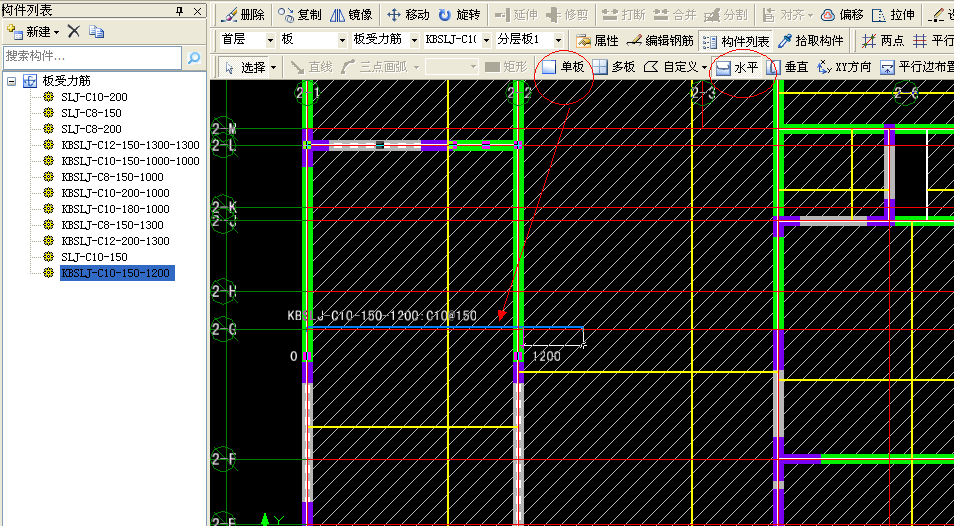This screenshot has width=954, height=526.
Task: Click the Delete (删除) tool
Action: click(x=242, y=15)
